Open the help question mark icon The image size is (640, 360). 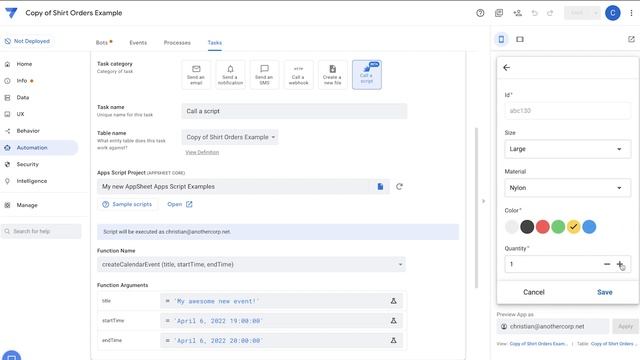point(480,13)
